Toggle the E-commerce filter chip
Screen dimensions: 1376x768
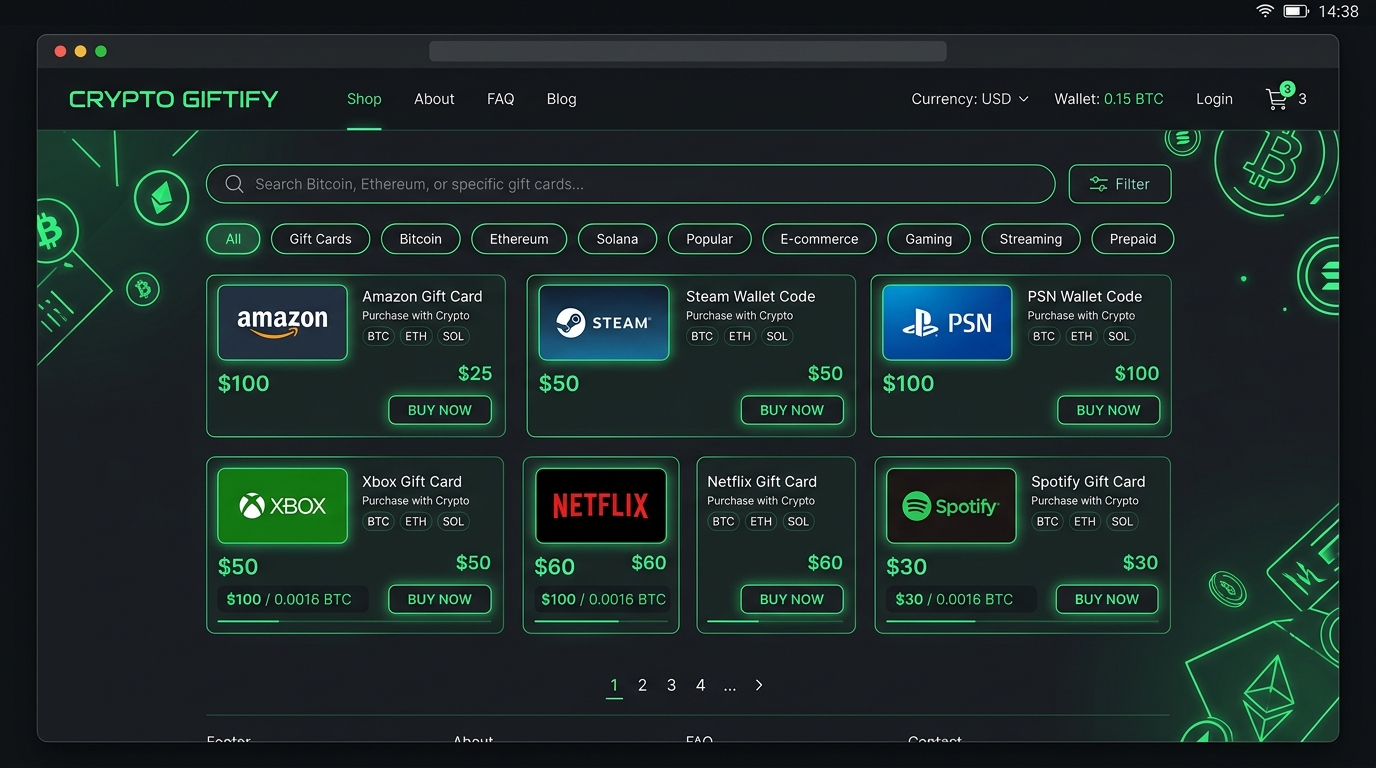(x=819, y=239)
